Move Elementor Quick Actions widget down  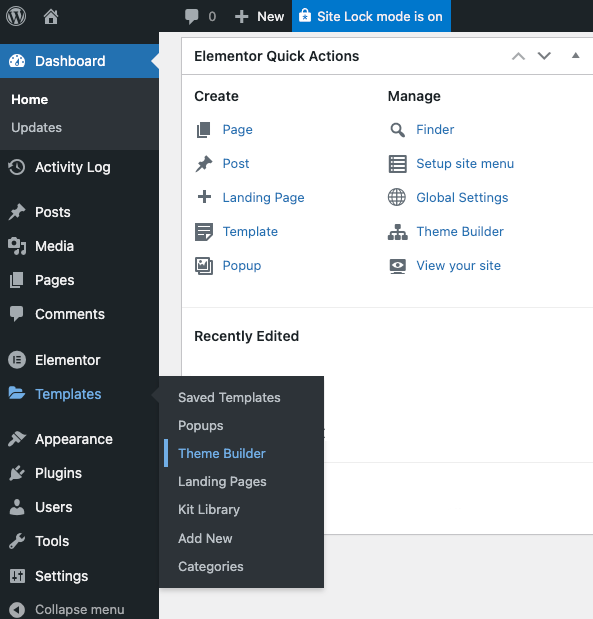[x=544, y=56]
